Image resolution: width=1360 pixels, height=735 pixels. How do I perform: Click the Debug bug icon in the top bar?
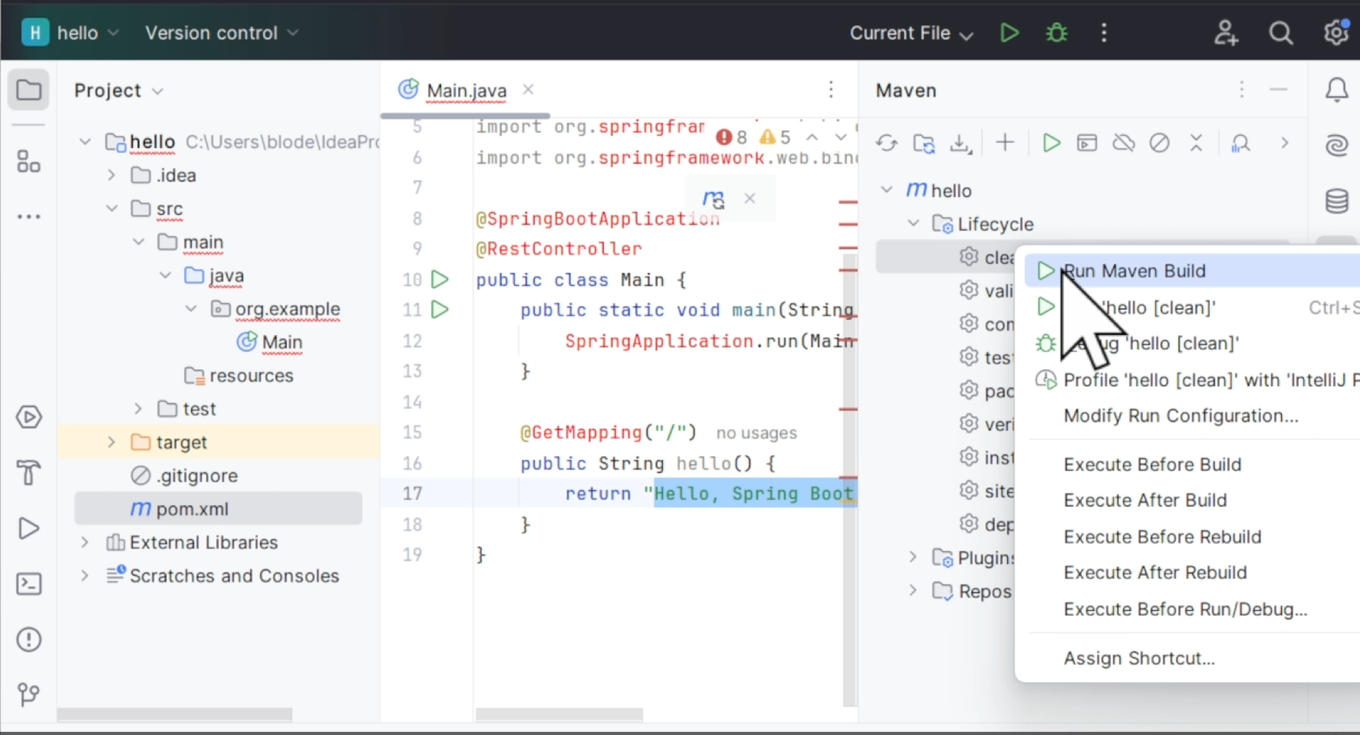[1057, 33]
